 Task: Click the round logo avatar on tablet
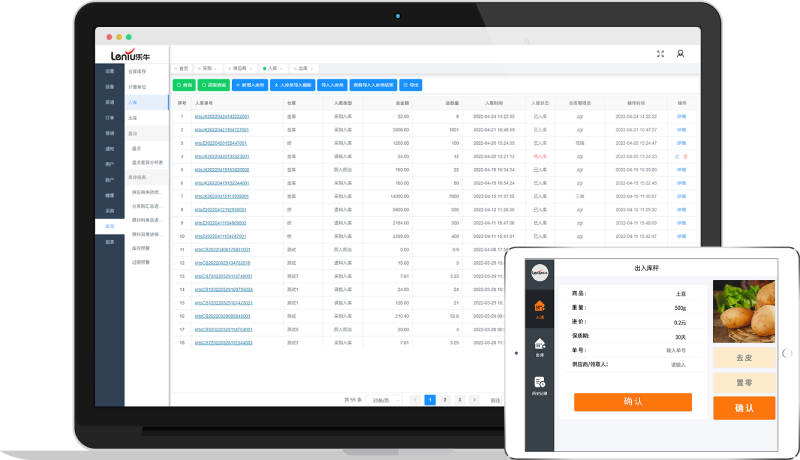539,270
